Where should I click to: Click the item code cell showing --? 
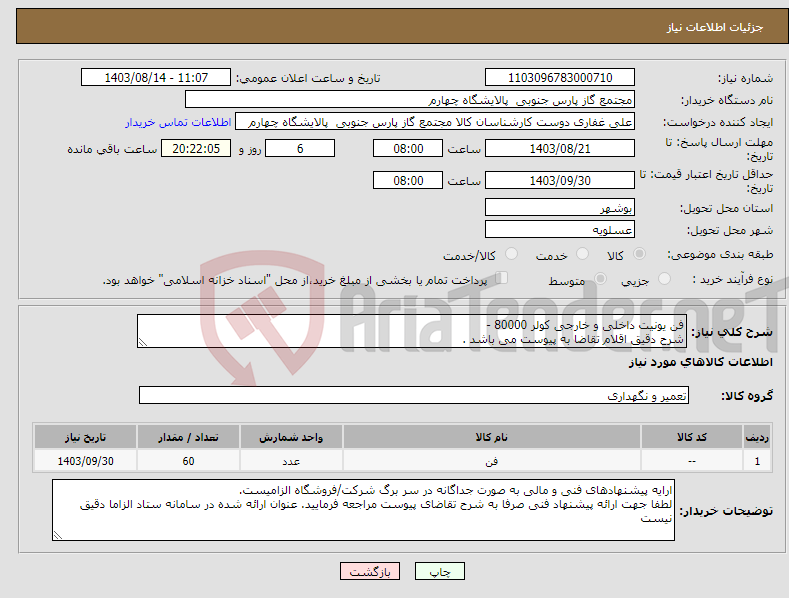[692, 461]
